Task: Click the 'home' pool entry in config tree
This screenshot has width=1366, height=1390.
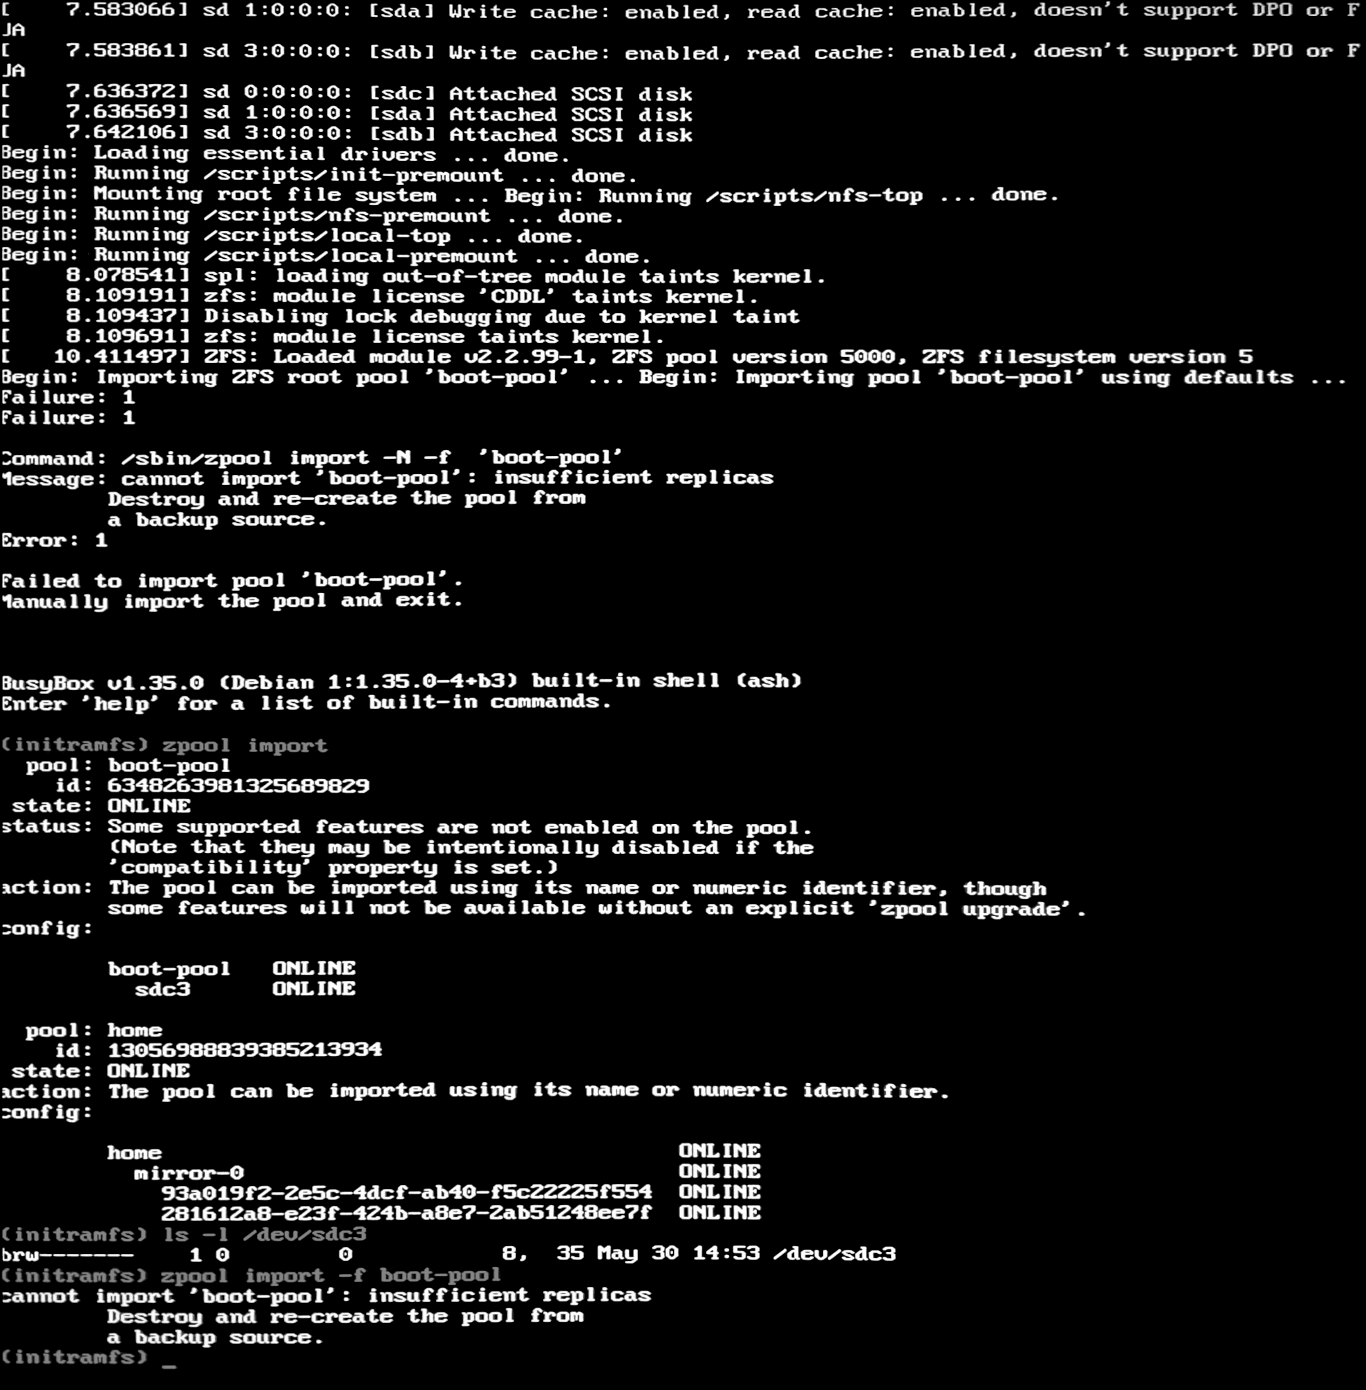Action: pyautogui.click(x=134, y=1153)
